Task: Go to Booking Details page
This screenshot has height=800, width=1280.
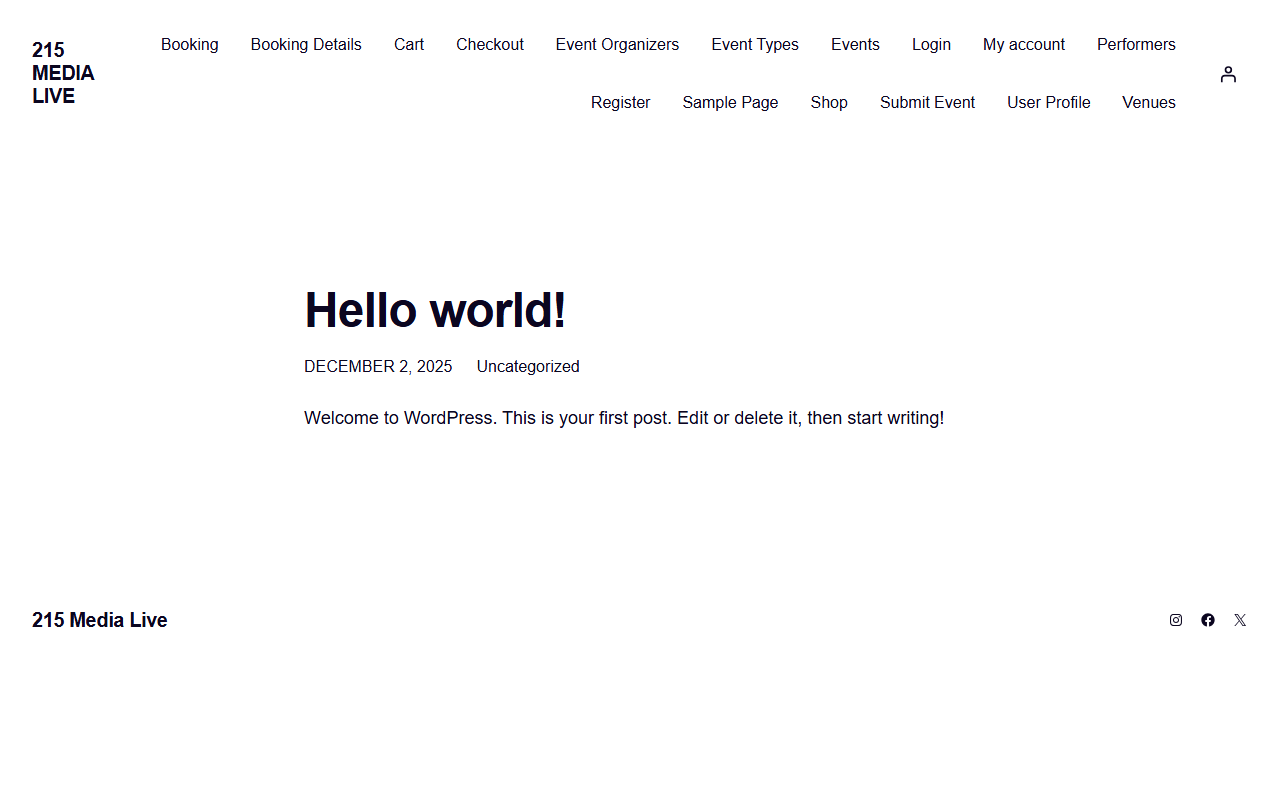Action: (306, 44)
